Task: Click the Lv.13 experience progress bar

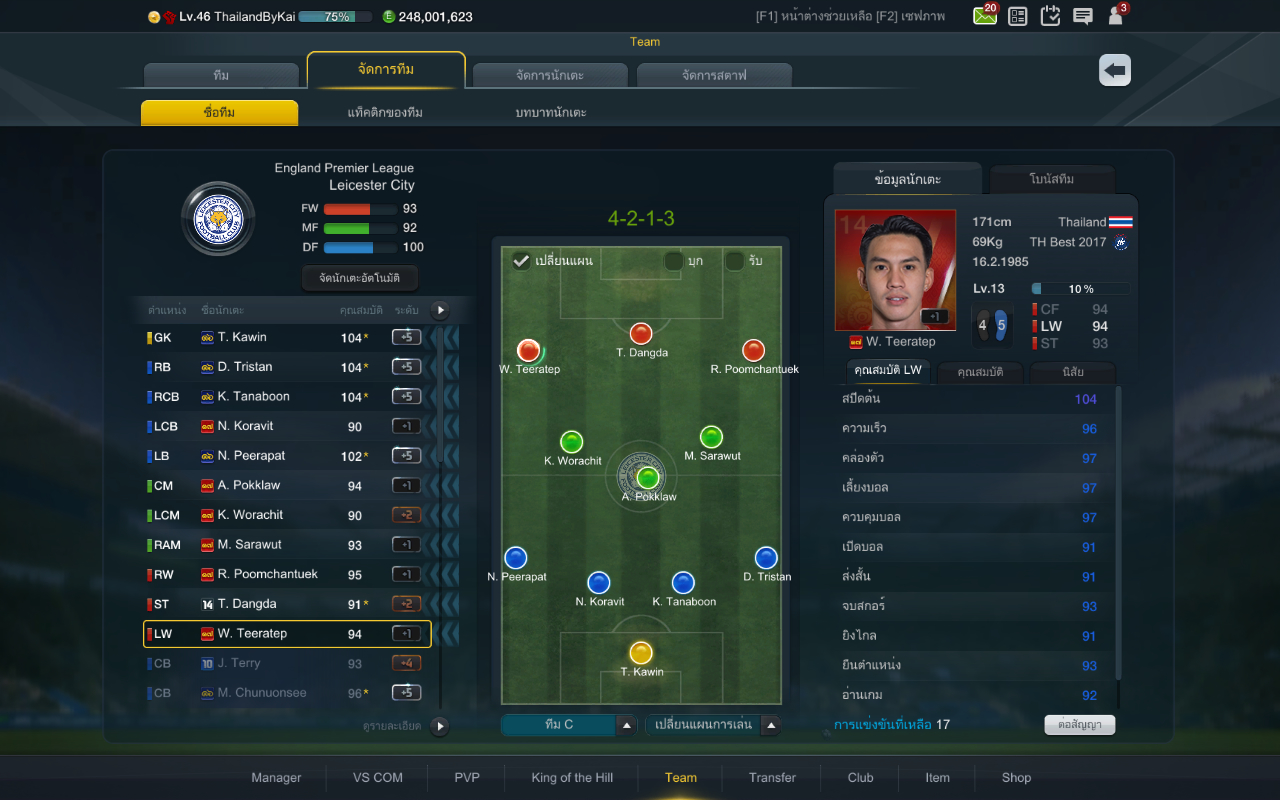Action: (x=1081, y=289)
